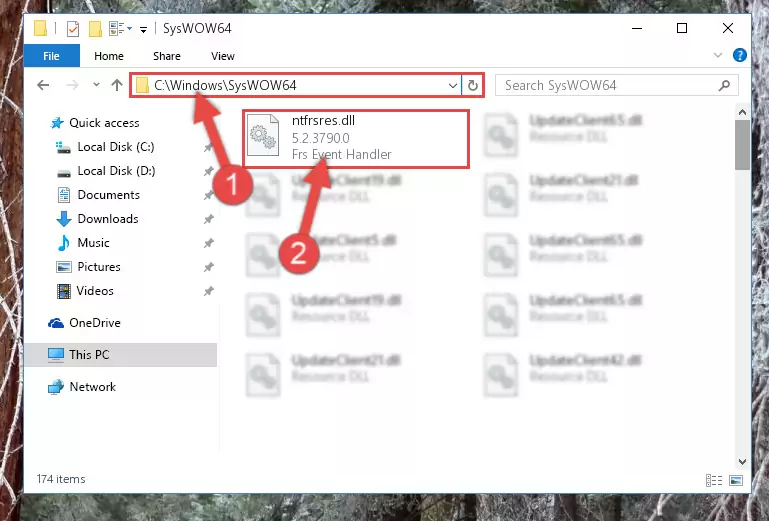Click the 174 items status text
The height and width of the screenshot is (521, 769).
tap(61, 479)
